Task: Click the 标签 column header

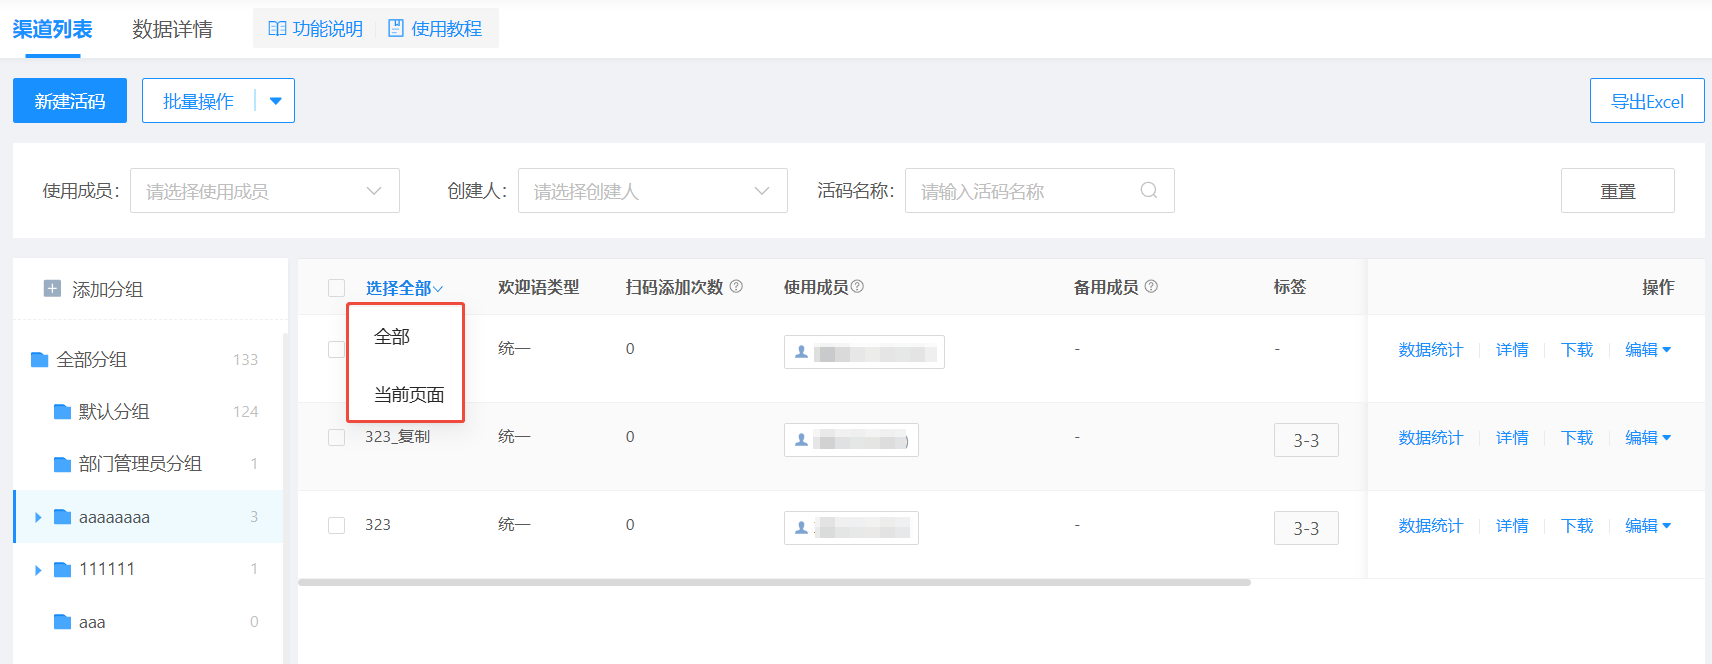Action: 1290,287
